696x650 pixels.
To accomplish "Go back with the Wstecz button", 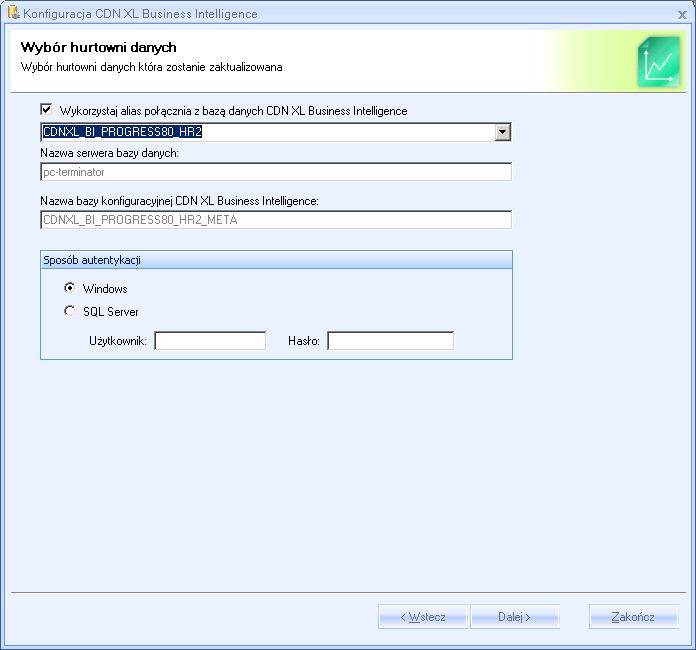I will [x=423, y=617].
